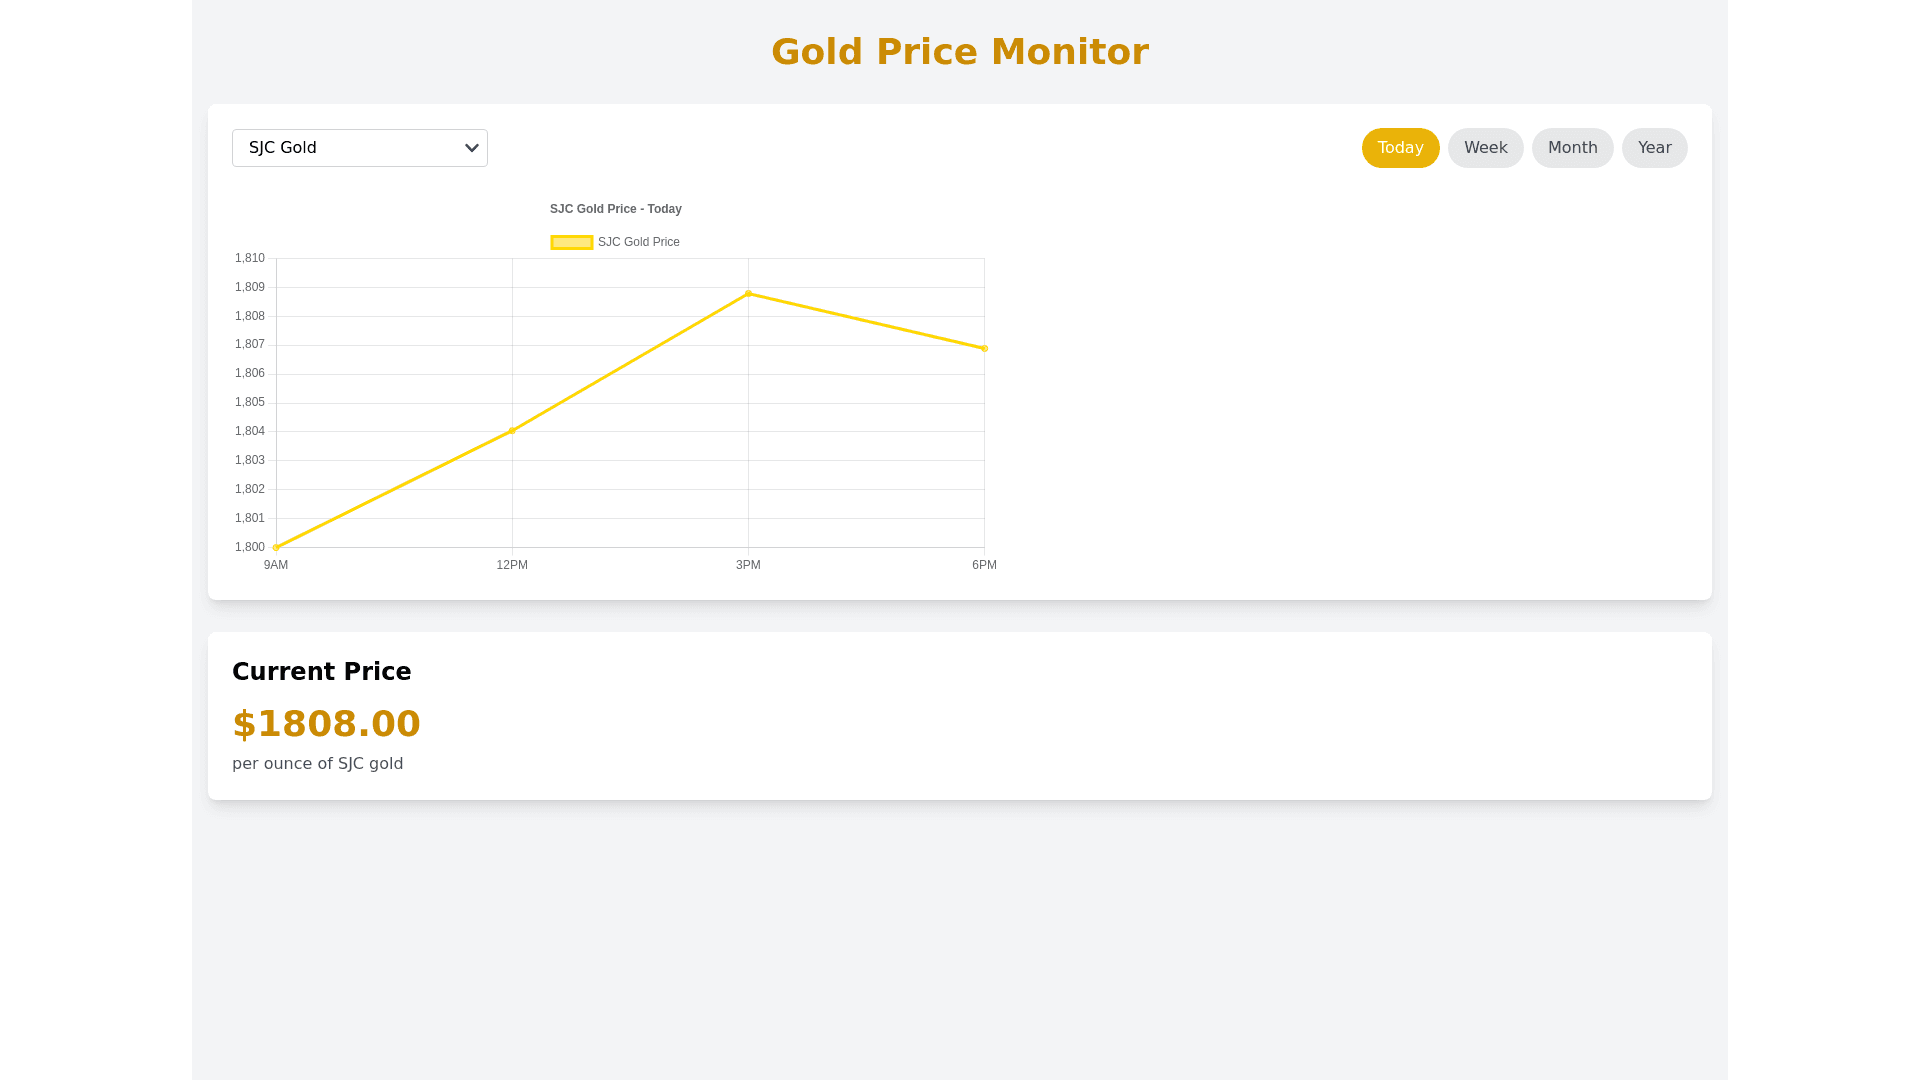Image resolution: width=1920 pixels, height=1080 pixels.
Task: Click the 12PM data point on the line
Action: [512, 431]
